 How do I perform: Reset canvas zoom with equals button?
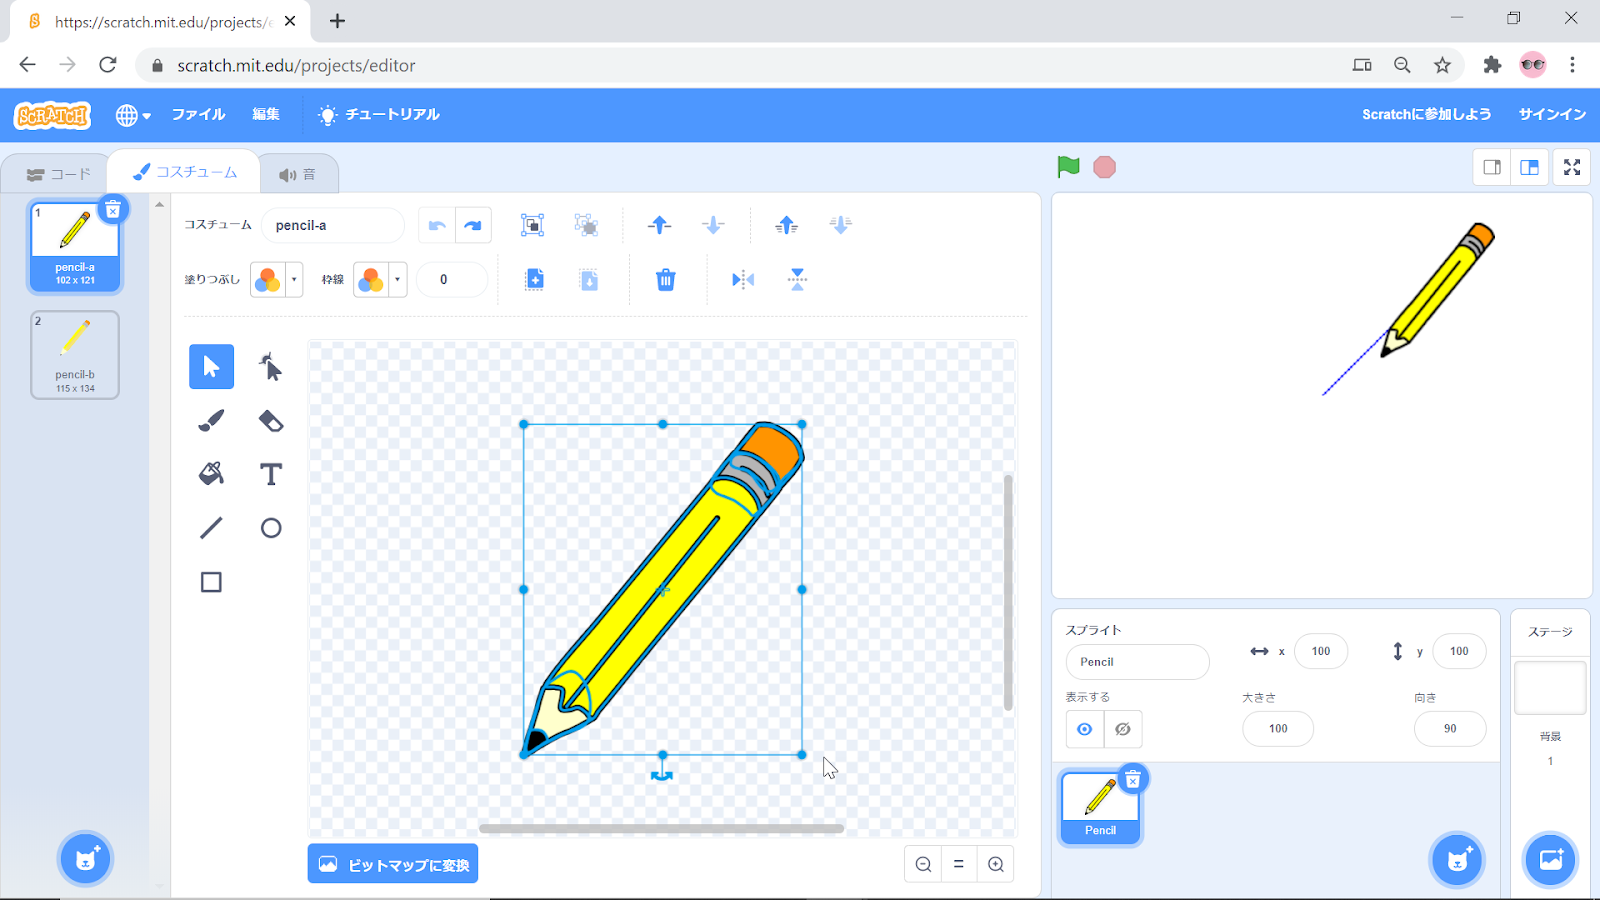pos(959,864)
